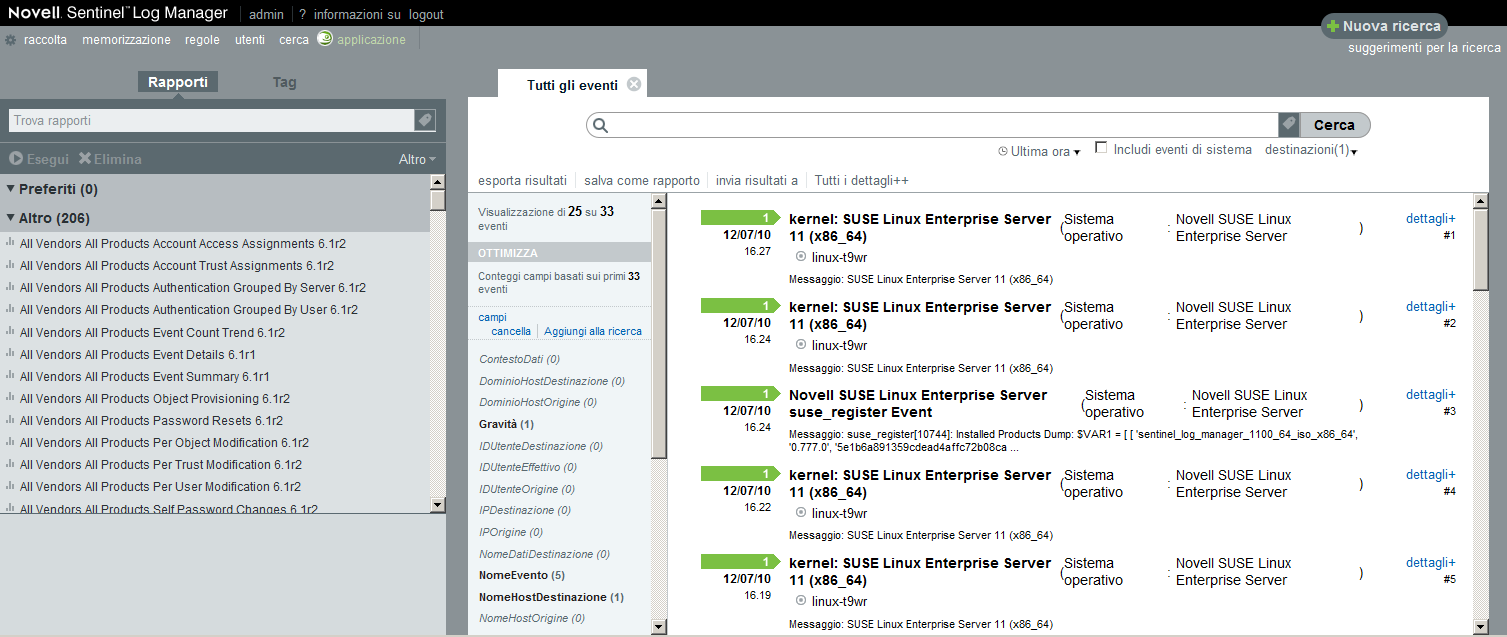Enable Includi eventi di sistema checkbox
The image size is (1507, 637).
pos(1101,148)
